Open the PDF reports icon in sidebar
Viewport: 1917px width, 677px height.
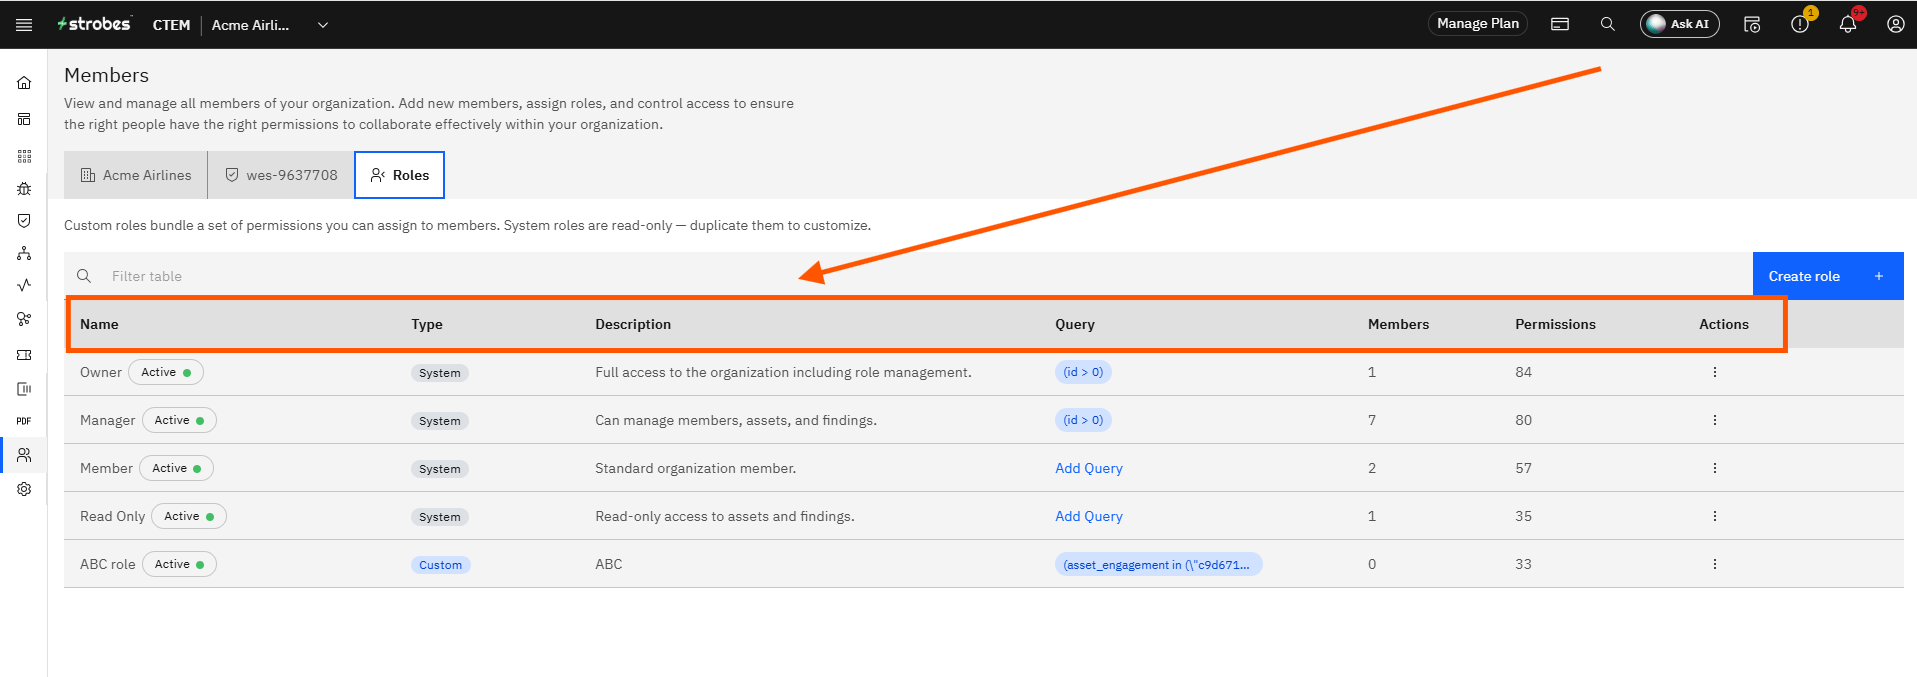pos(24,421)
